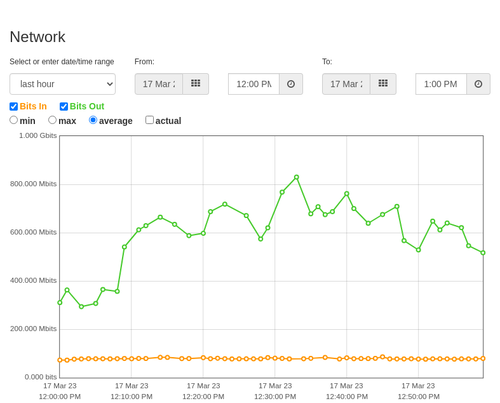Click the 'Select or enter date/time range' label
Image resolution: width=500 pixels, height=403 pixels.
coord(62,62)
